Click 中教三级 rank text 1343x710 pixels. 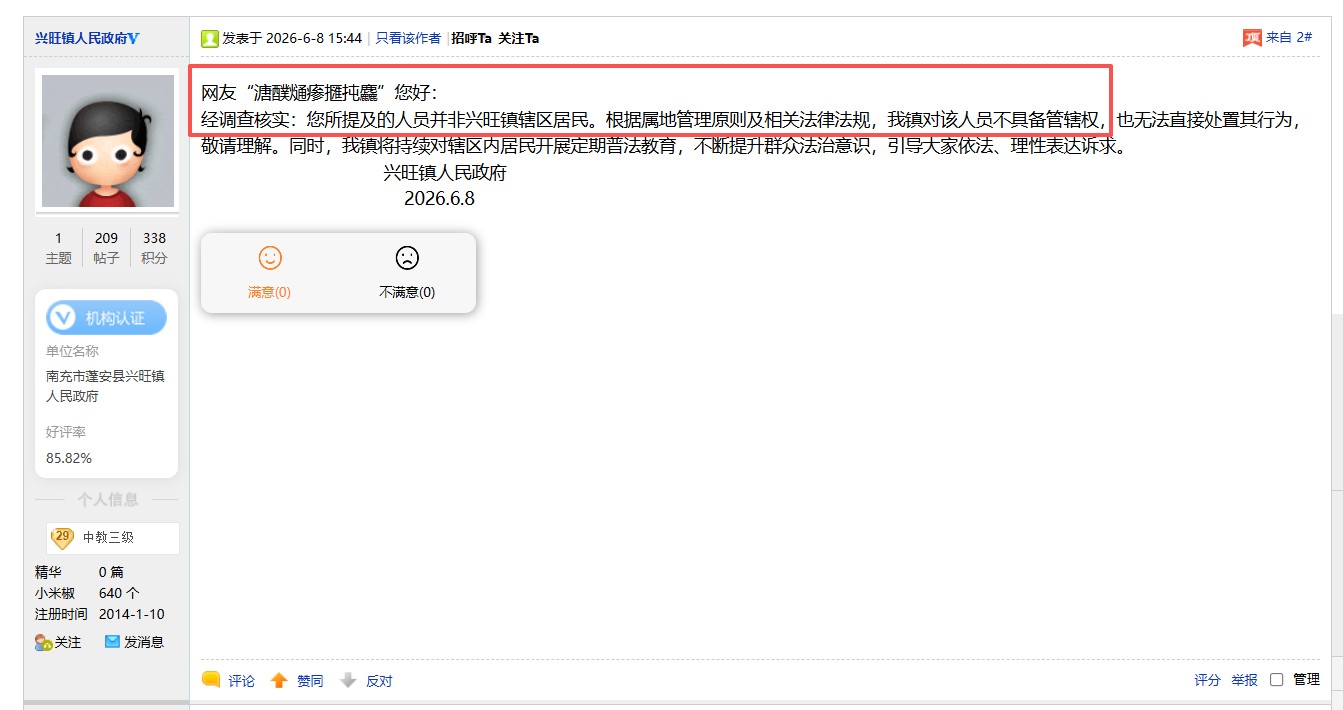coord(108,537)
